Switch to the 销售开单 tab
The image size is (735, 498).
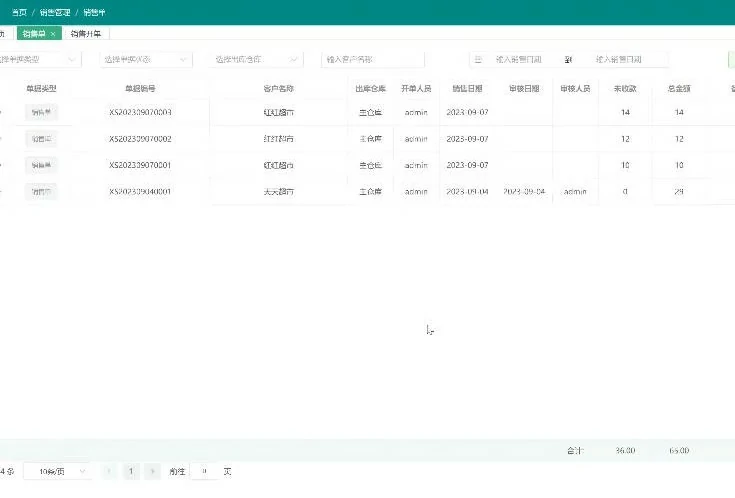click(85, 34)
